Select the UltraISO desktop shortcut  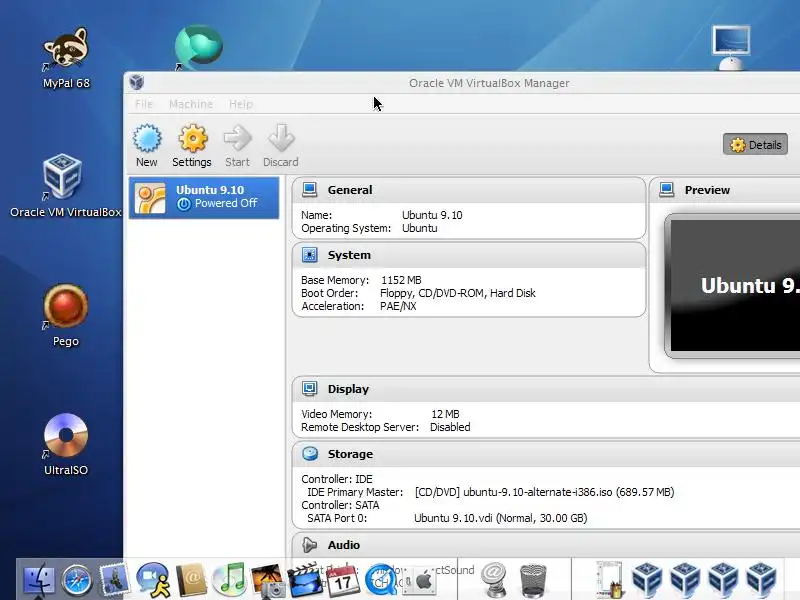66,445
